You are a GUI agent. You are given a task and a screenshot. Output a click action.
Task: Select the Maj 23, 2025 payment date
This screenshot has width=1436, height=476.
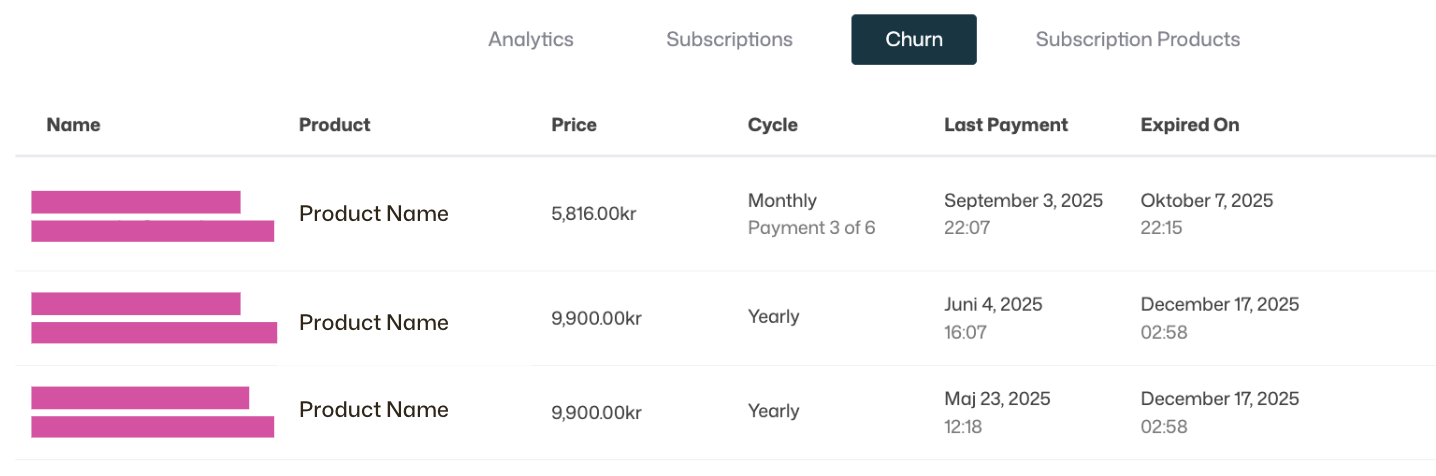pyautogui.click(x=996, y=399)
